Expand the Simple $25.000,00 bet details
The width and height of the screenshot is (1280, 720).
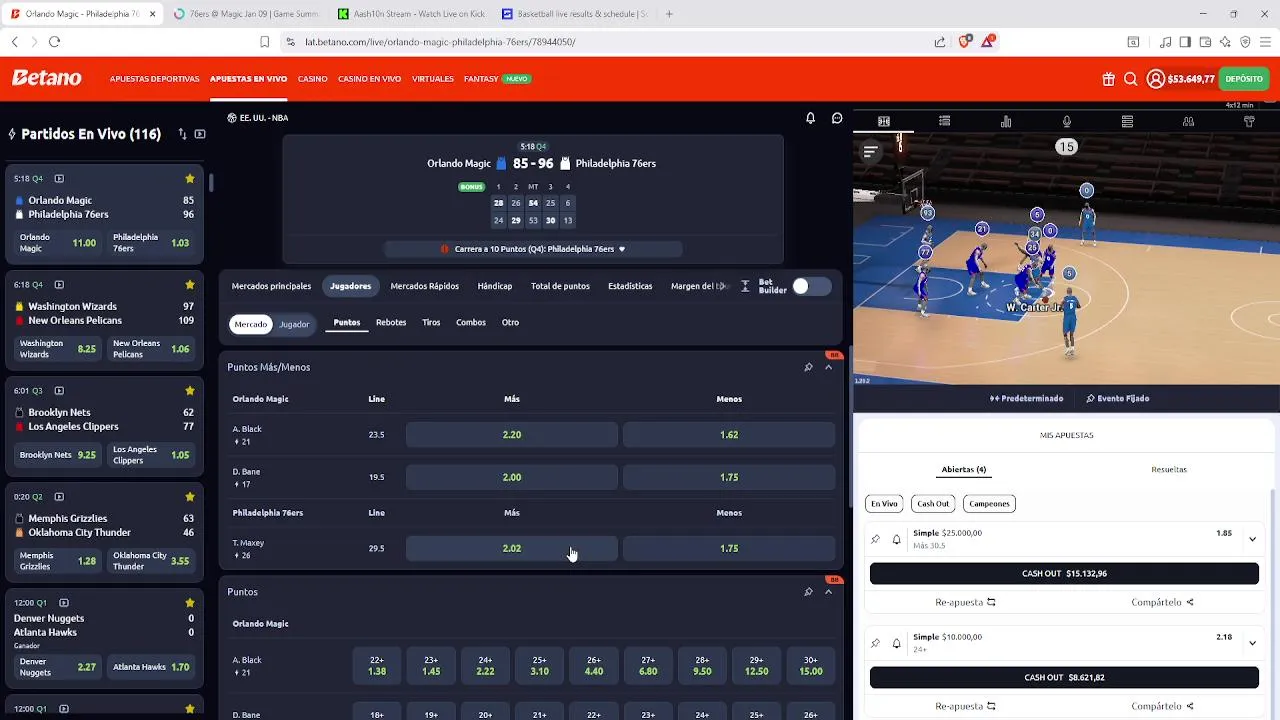click(1252, 539)
